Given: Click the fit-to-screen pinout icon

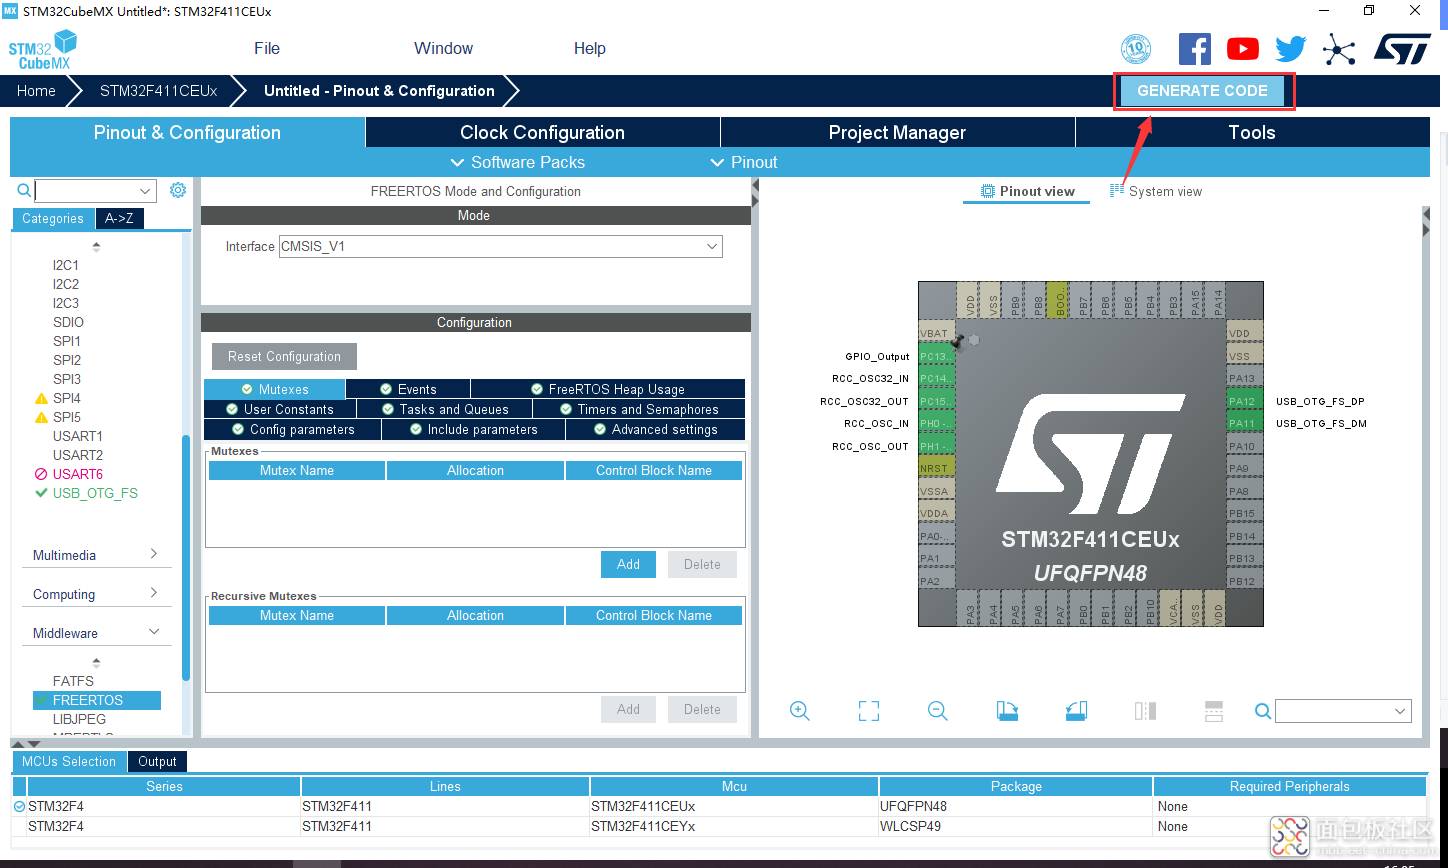Looking at the screenshot, I should click(869, 710).
